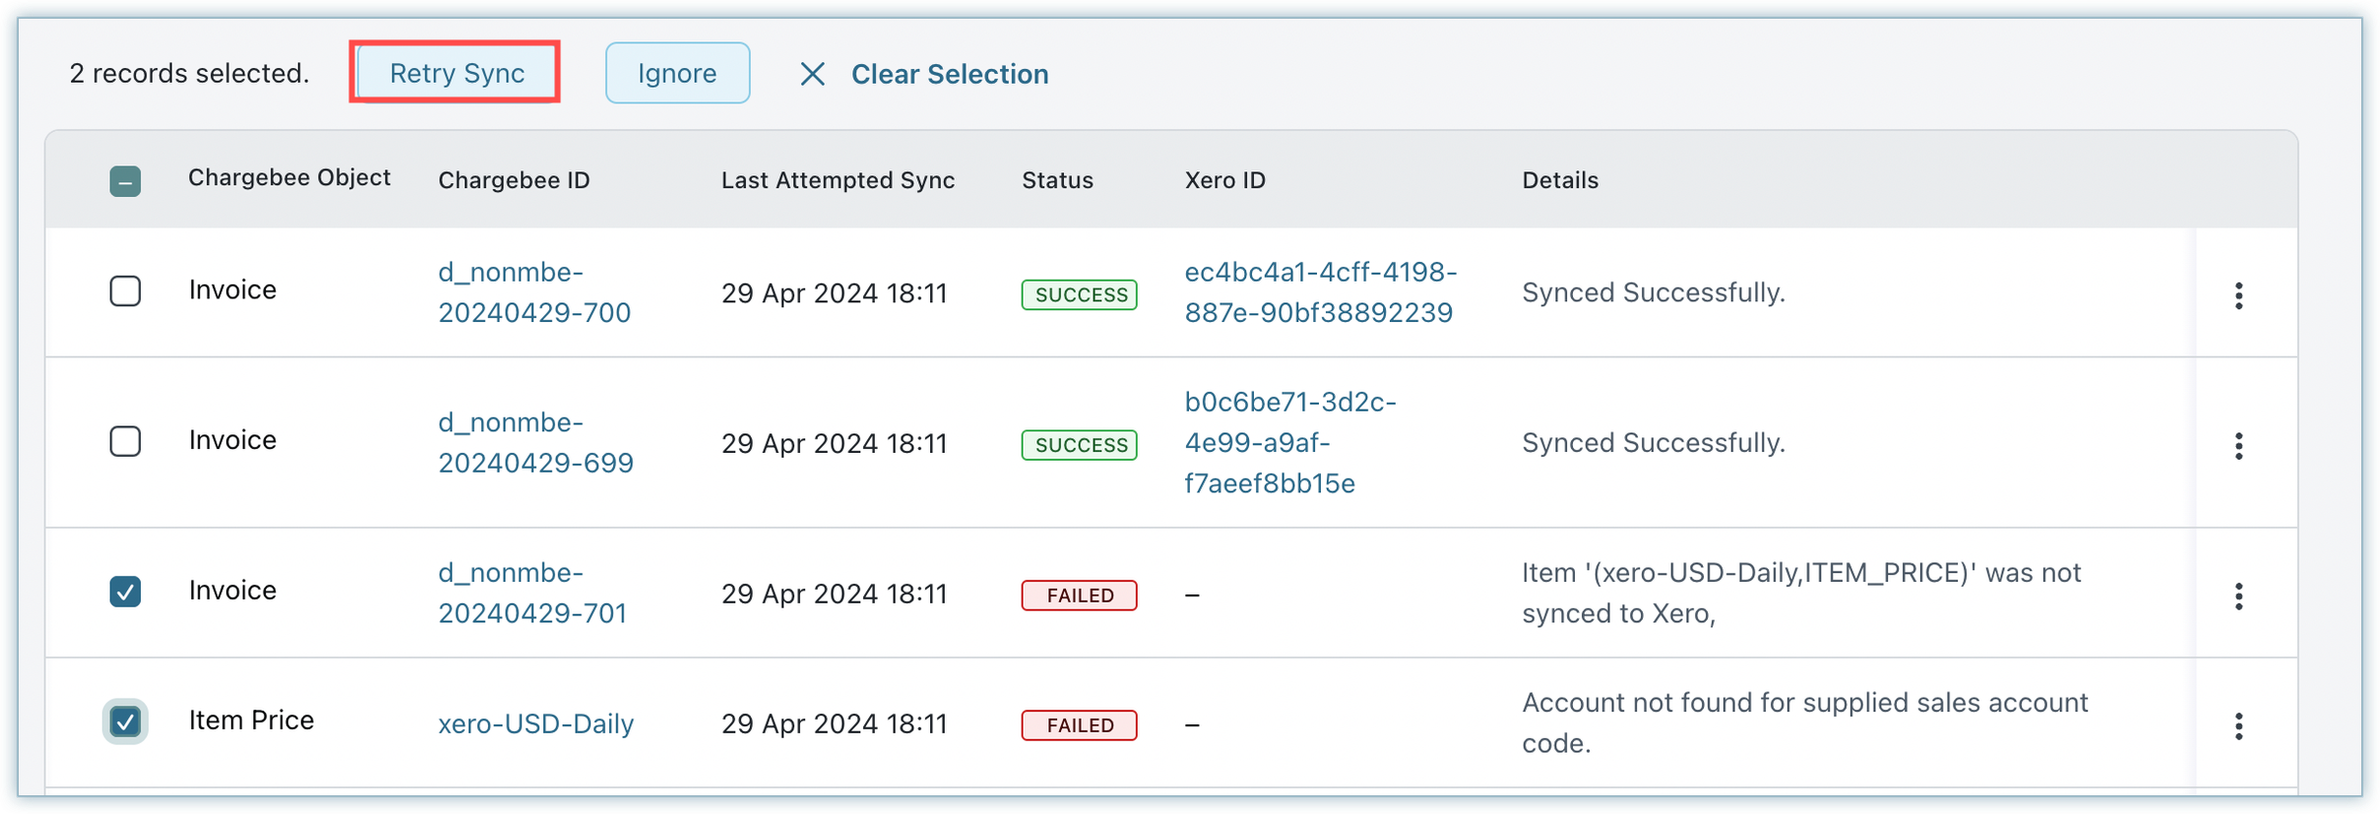Open three-dot menu for failed invoice 20240429-701
2380x814 pixels.
point(2238,596)
